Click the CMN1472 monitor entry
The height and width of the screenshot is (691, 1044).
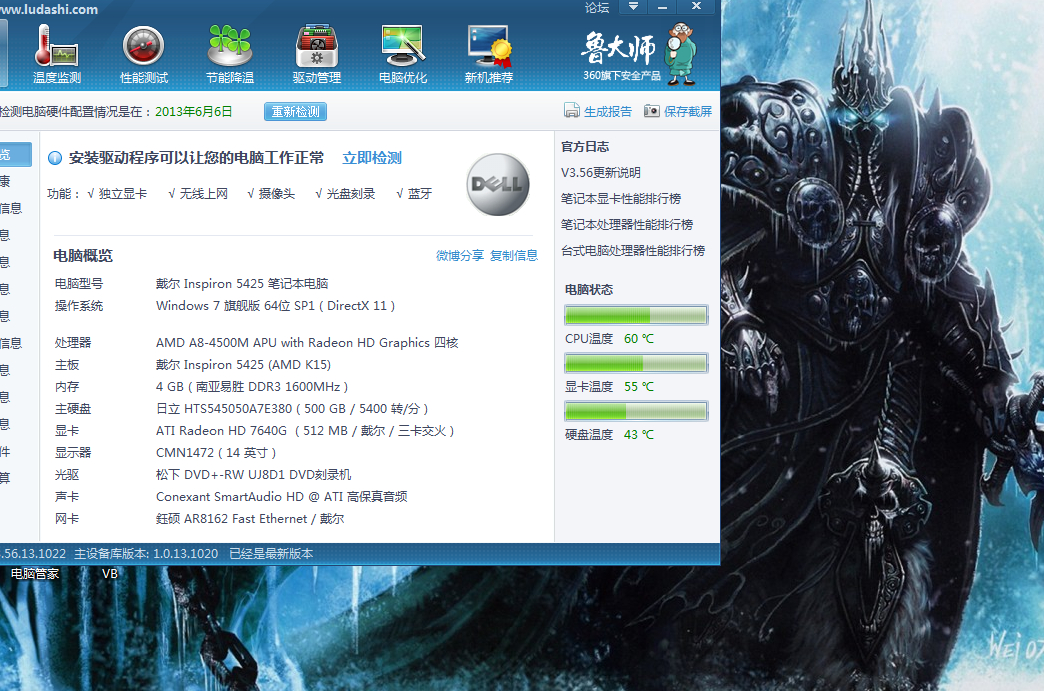point(216,452)
